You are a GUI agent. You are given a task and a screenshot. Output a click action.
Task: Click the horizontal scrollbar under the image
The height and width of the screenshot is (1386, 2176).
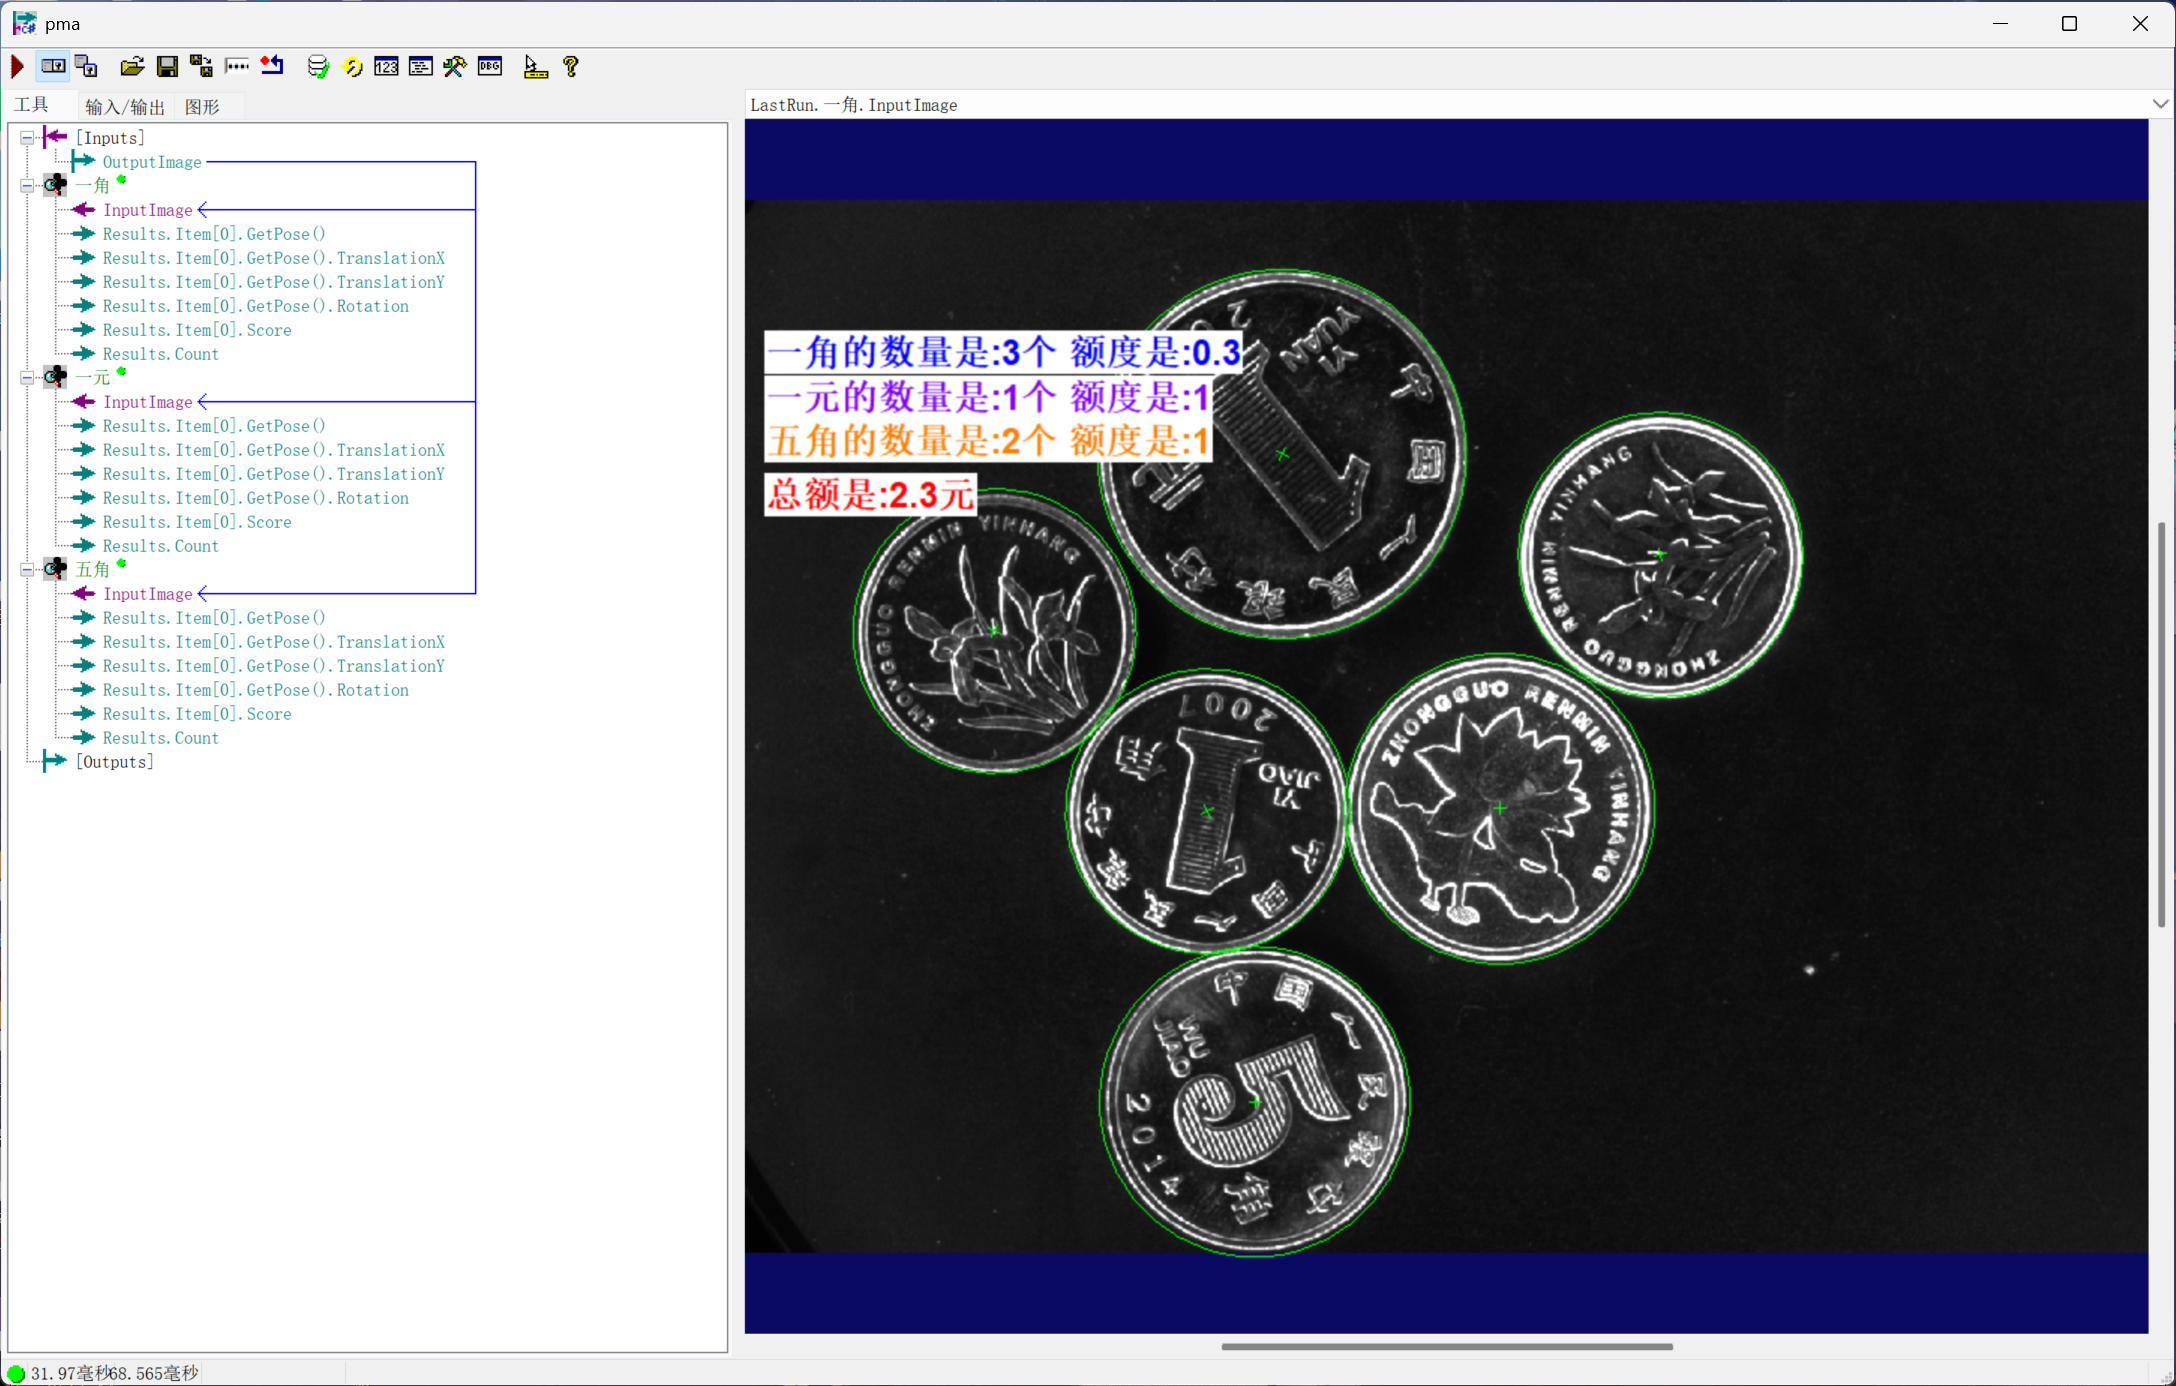pyautogui.click(x=1446, y=1346)
